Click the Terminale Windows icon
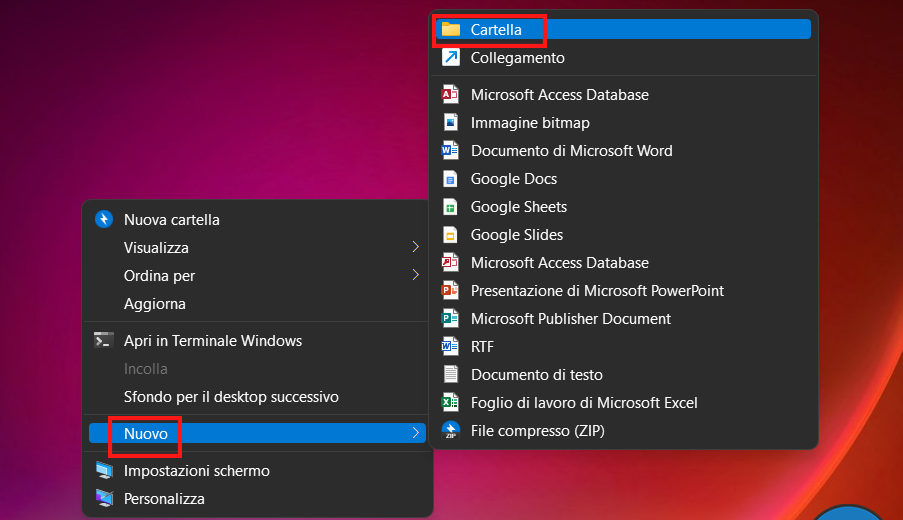903x520 pixels. [104, 341]
